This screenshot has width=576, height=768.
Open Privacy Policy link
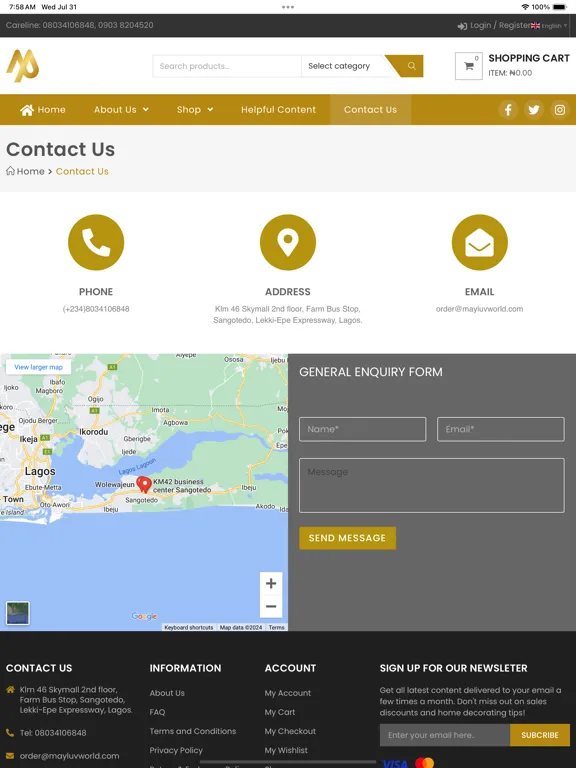176,750
